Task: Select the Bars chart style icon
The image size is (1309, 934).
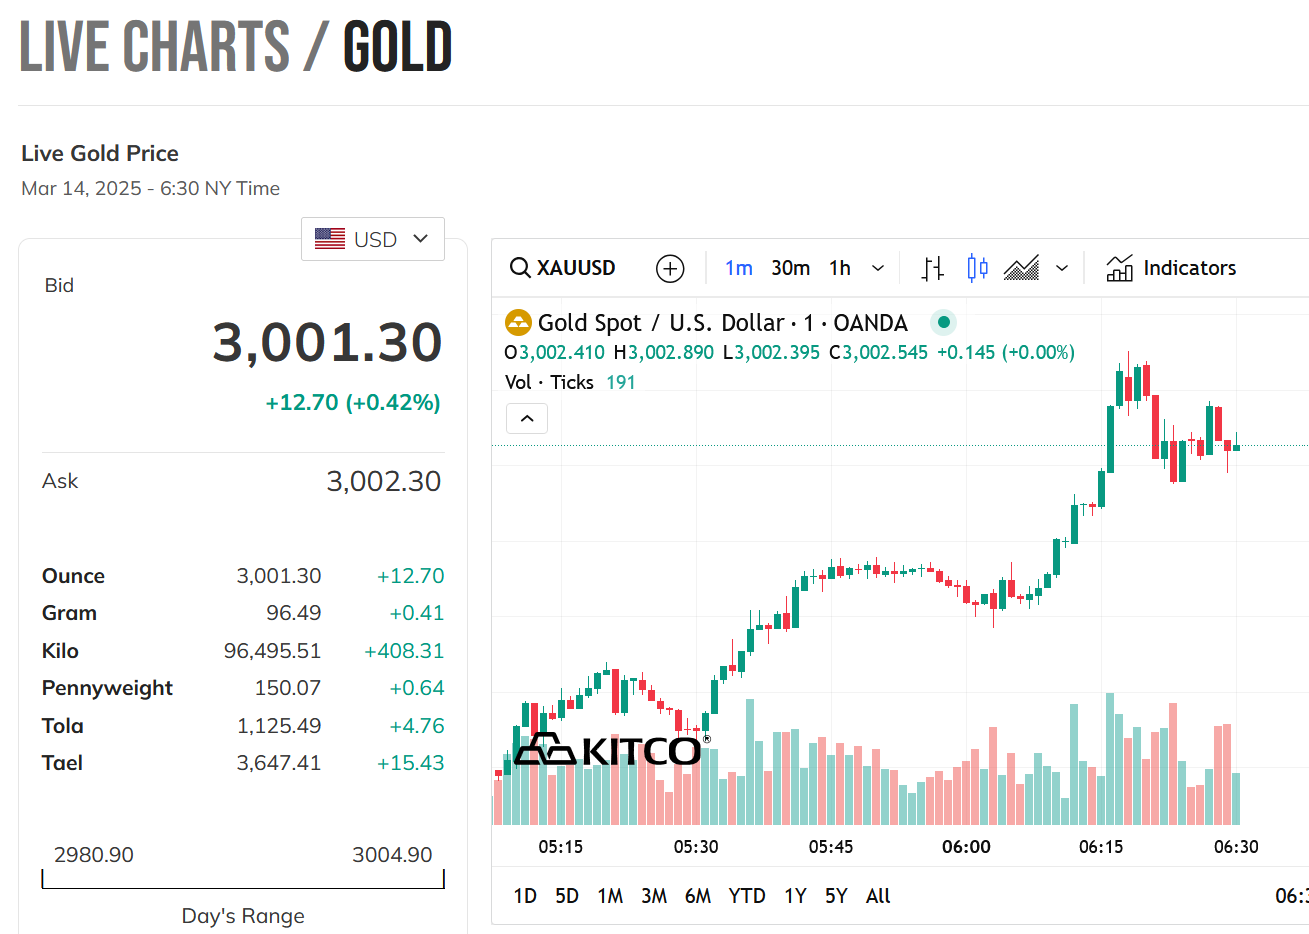Action: (932, 268)
